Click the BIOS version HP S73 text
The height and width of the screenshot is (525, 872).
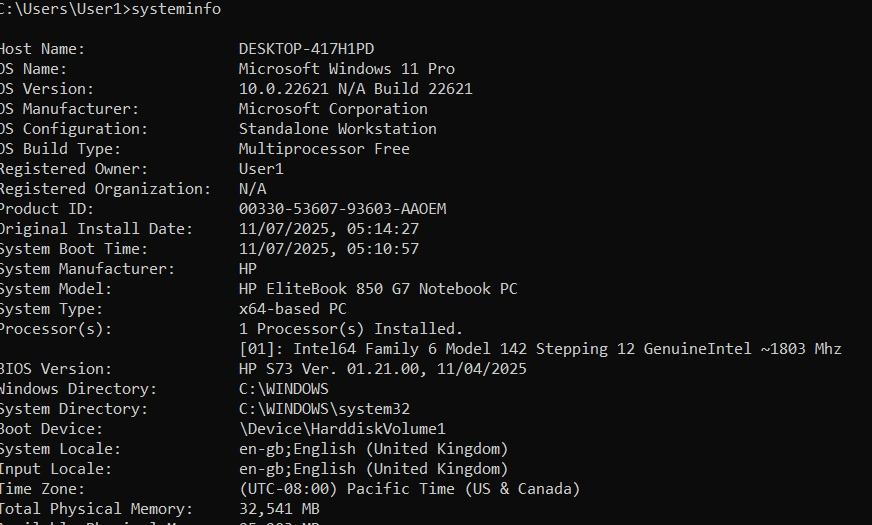point(382,369)
